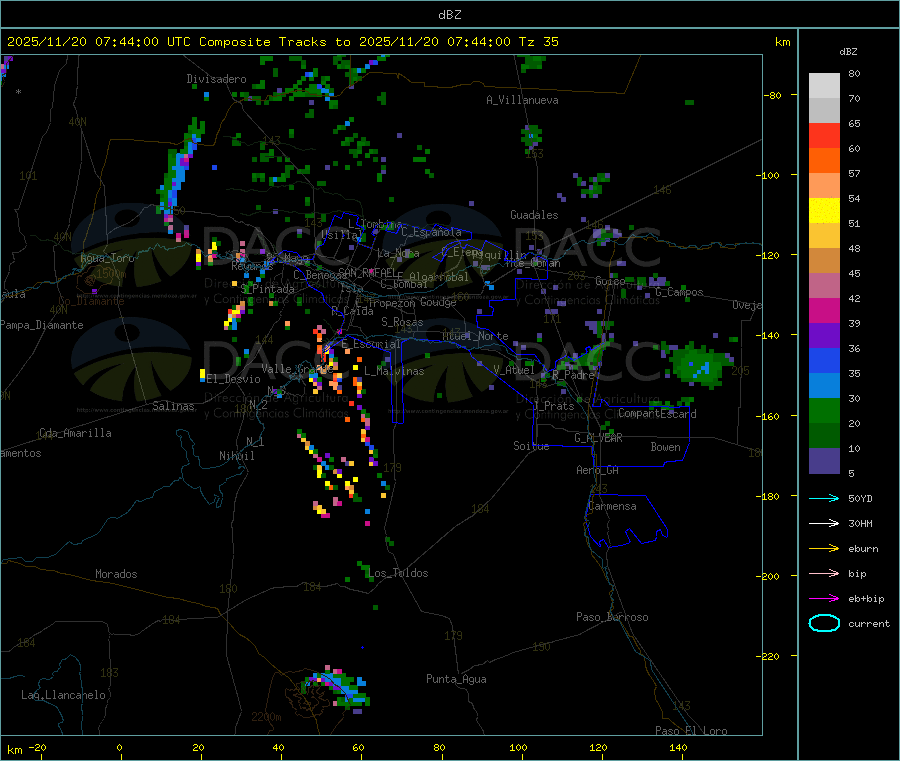
Task: Pick the light grey 80 dBZ swatch
Action: 824,86
